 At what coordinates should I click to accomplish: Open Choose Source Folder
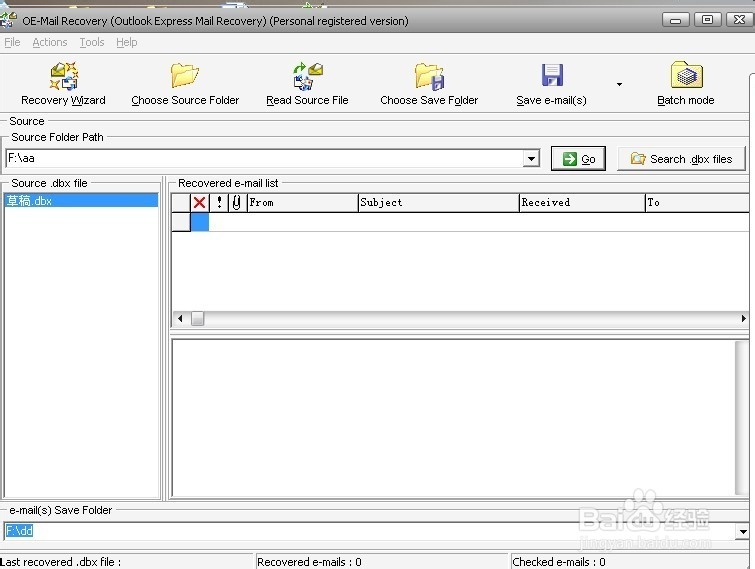tap(185, 83)
